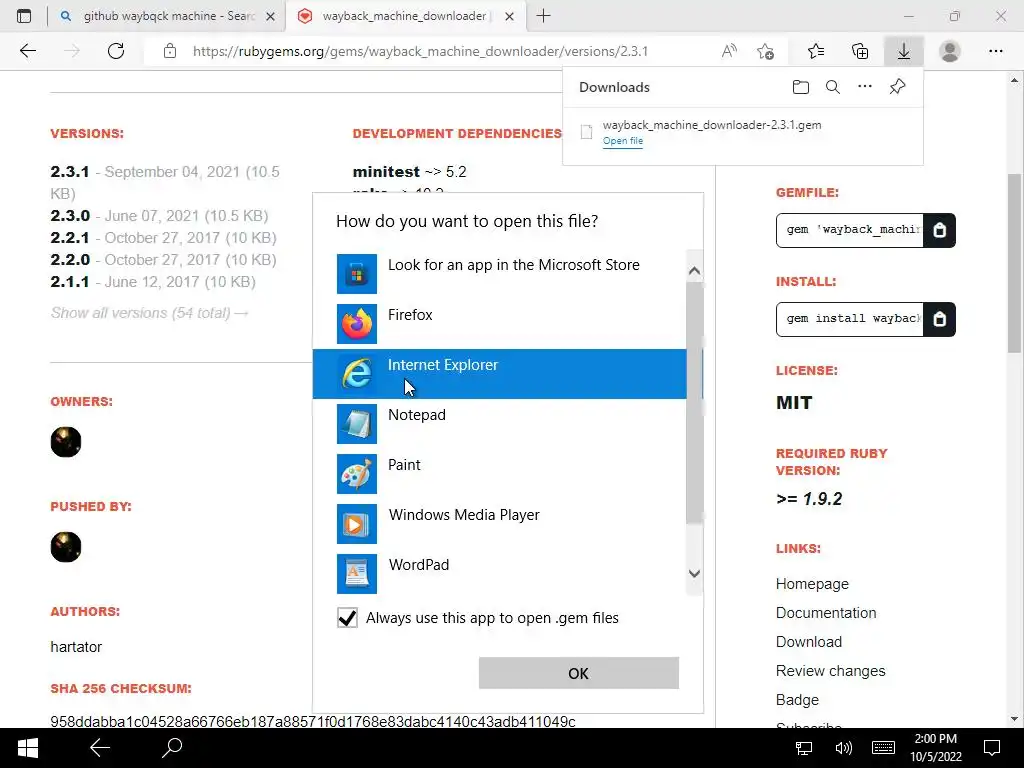Select the Paint app icon
The width and height of the screenshot is (1024, 768).
pos(357,473)
